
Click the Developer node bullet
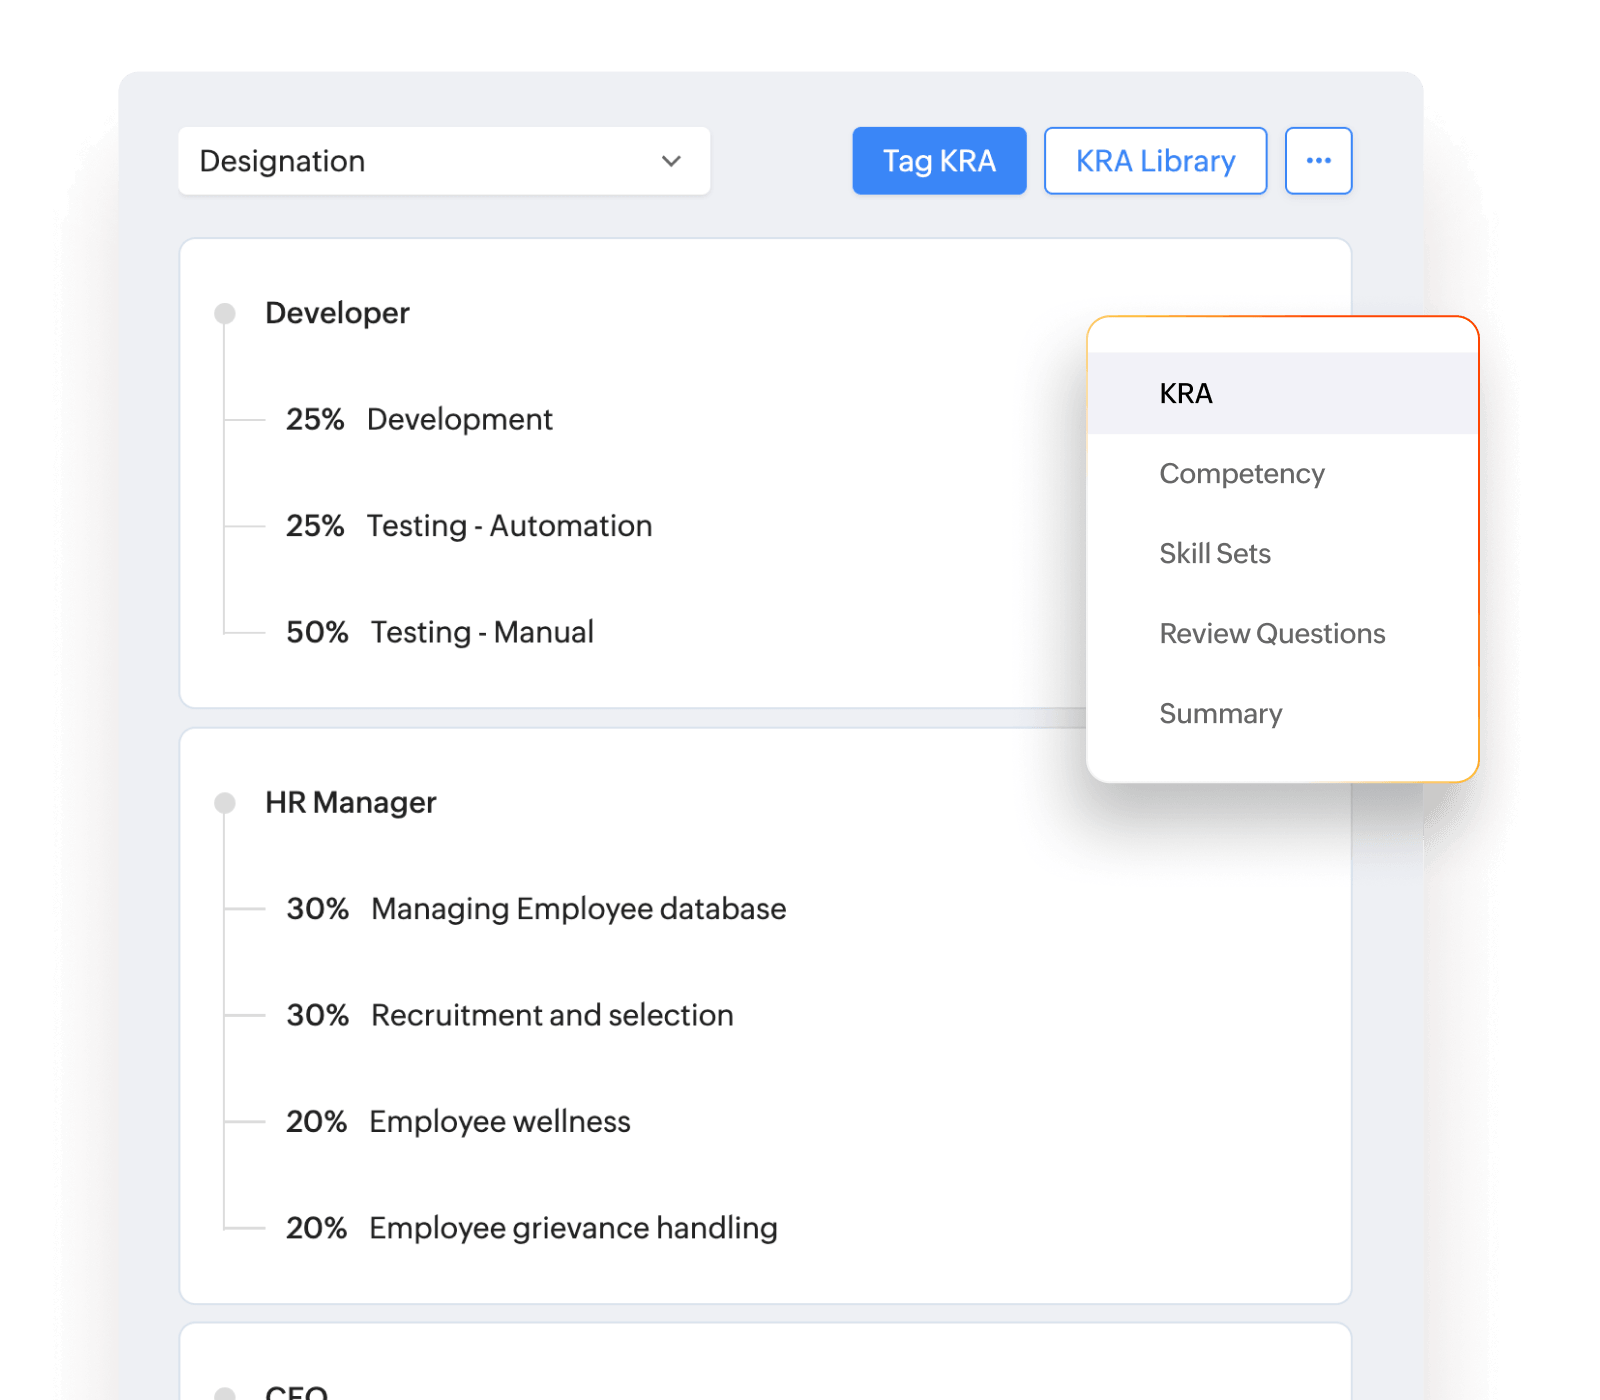(224, 311)
